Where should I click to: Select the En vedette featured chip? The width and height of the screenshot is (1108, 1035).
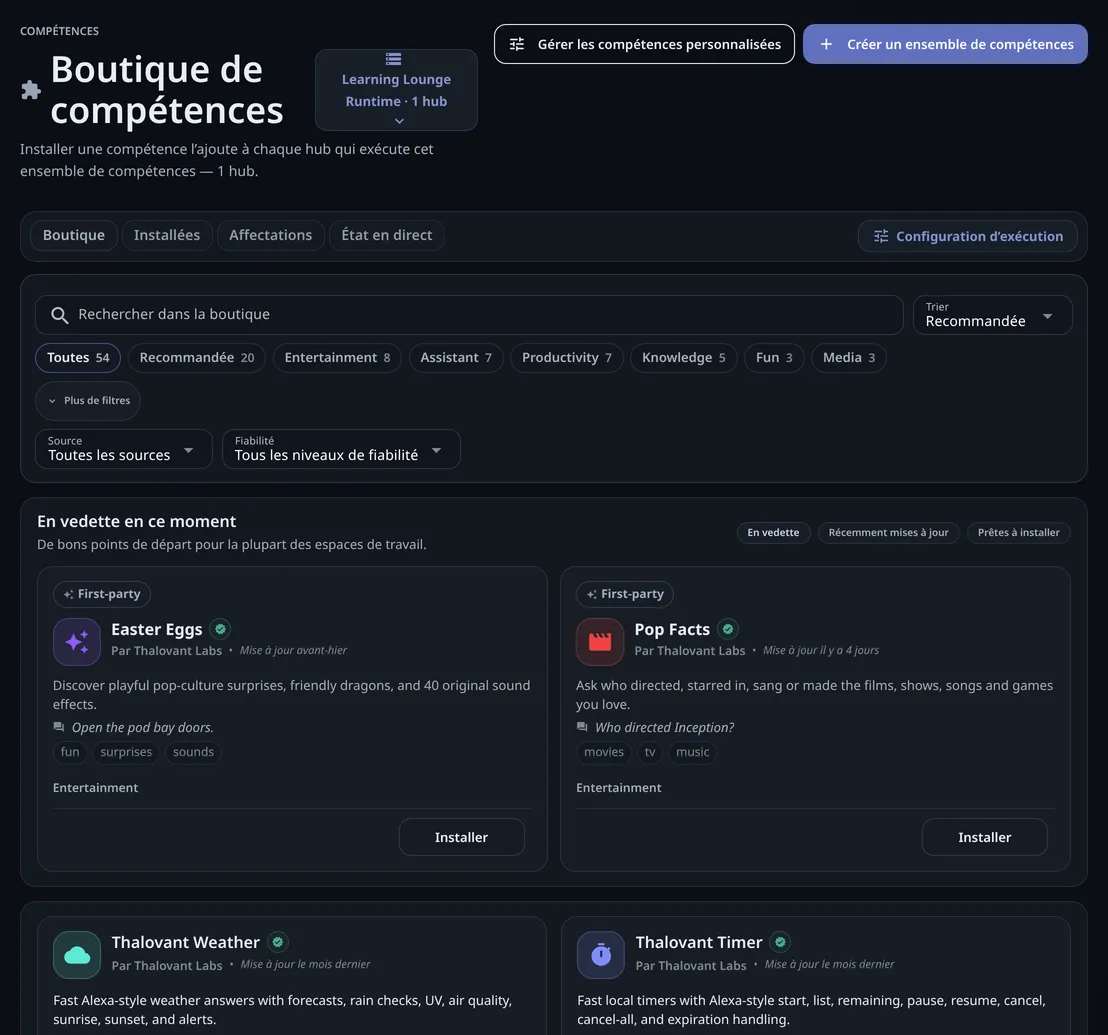(x=773, y=533)
